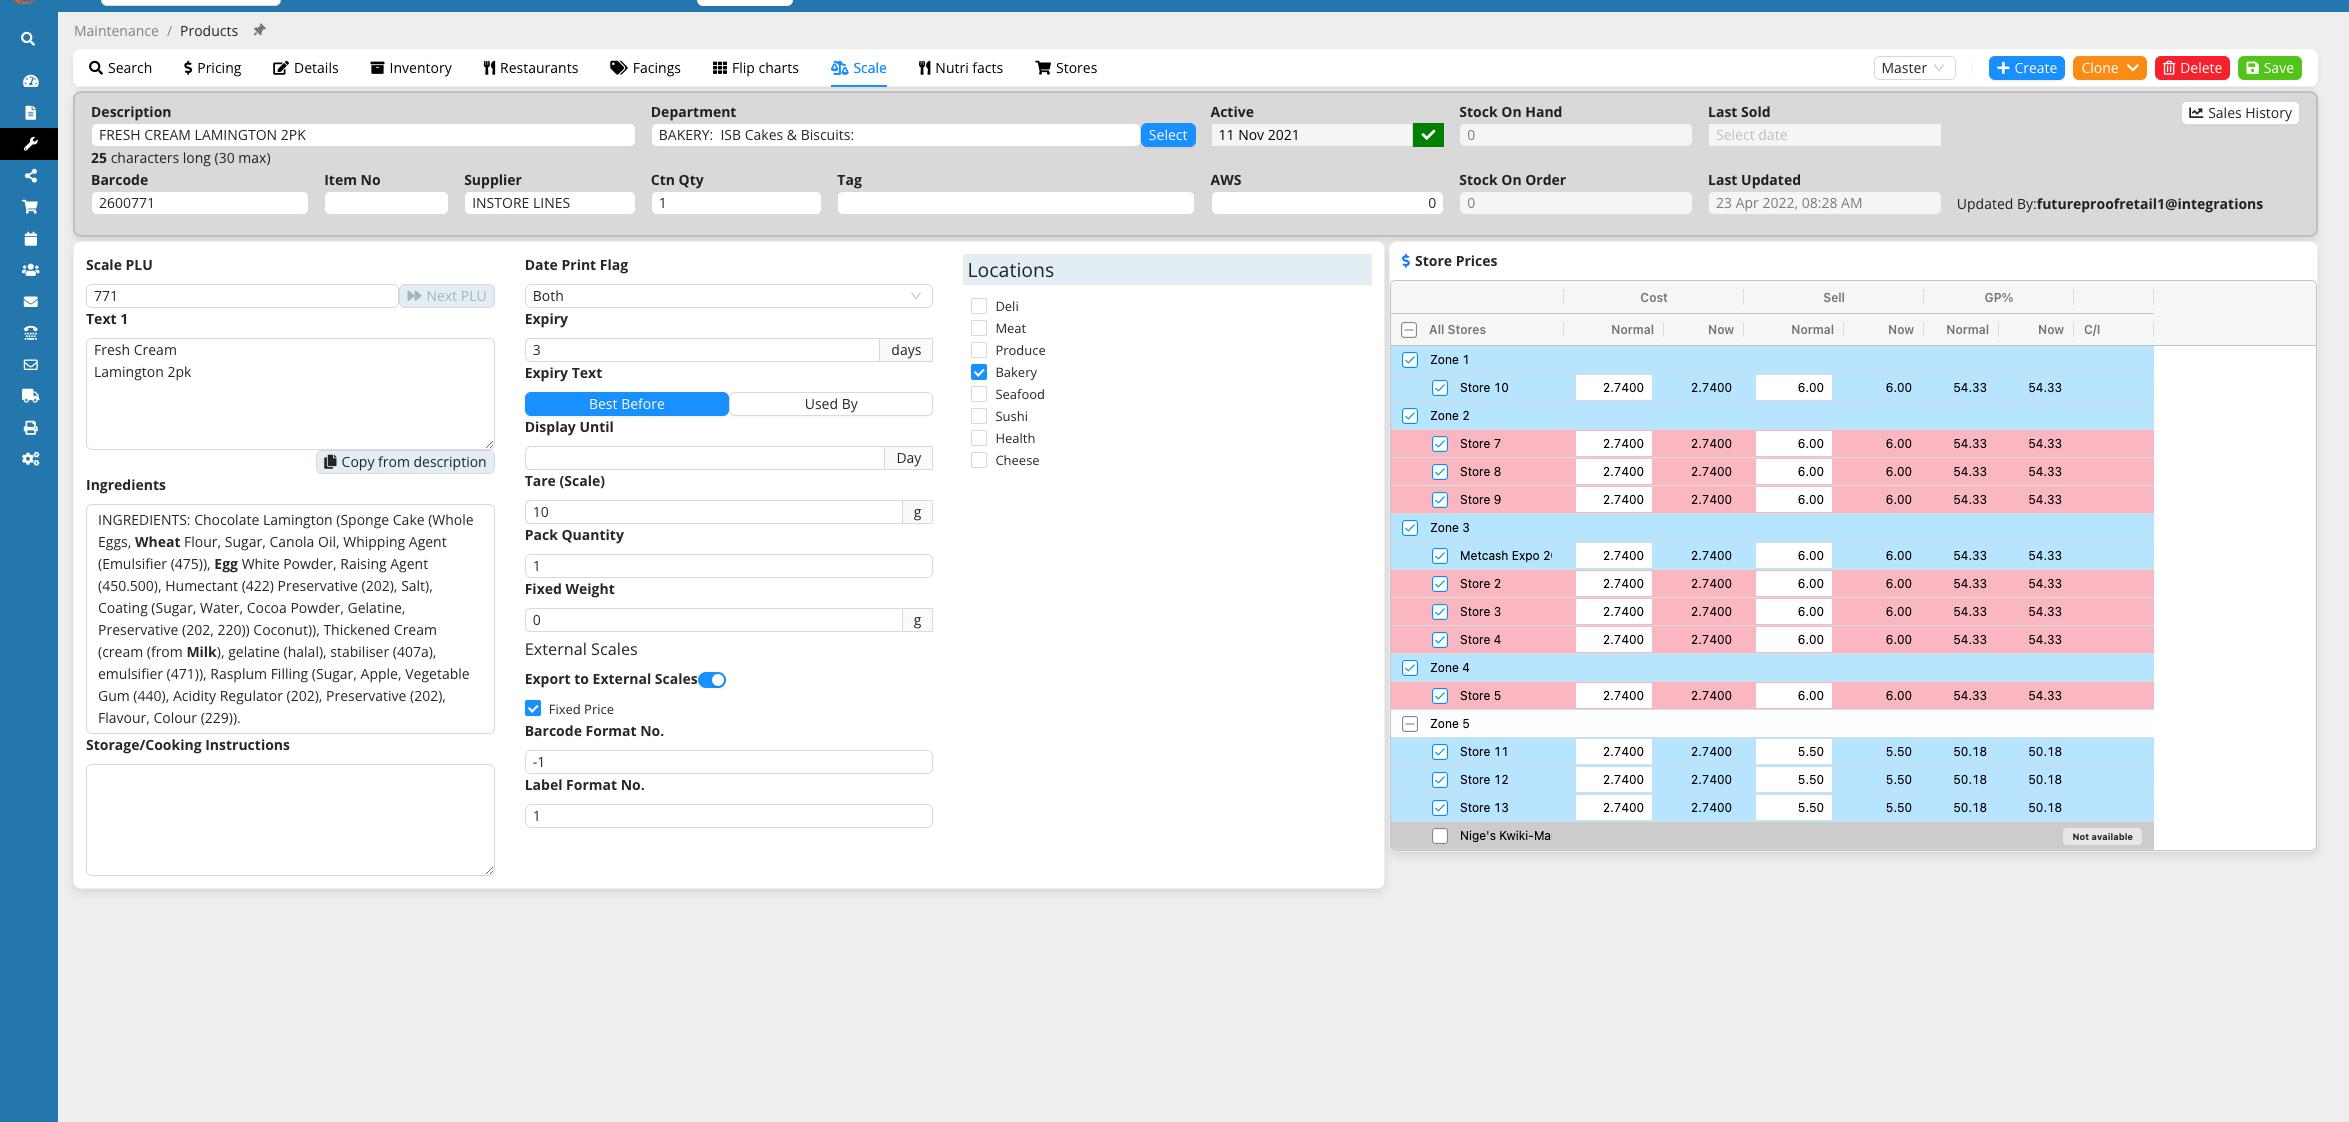Viewport: 2349px width, 1122px height.
Task: Check the Deli location checkbox
Action: click(979, 306)
